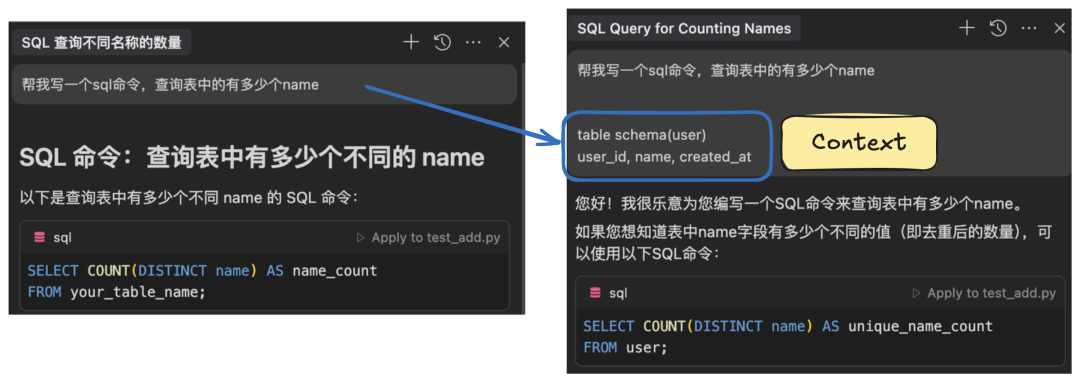Click the sql database icon in left code block
The image size is (1080, 382).
(39, 238)
